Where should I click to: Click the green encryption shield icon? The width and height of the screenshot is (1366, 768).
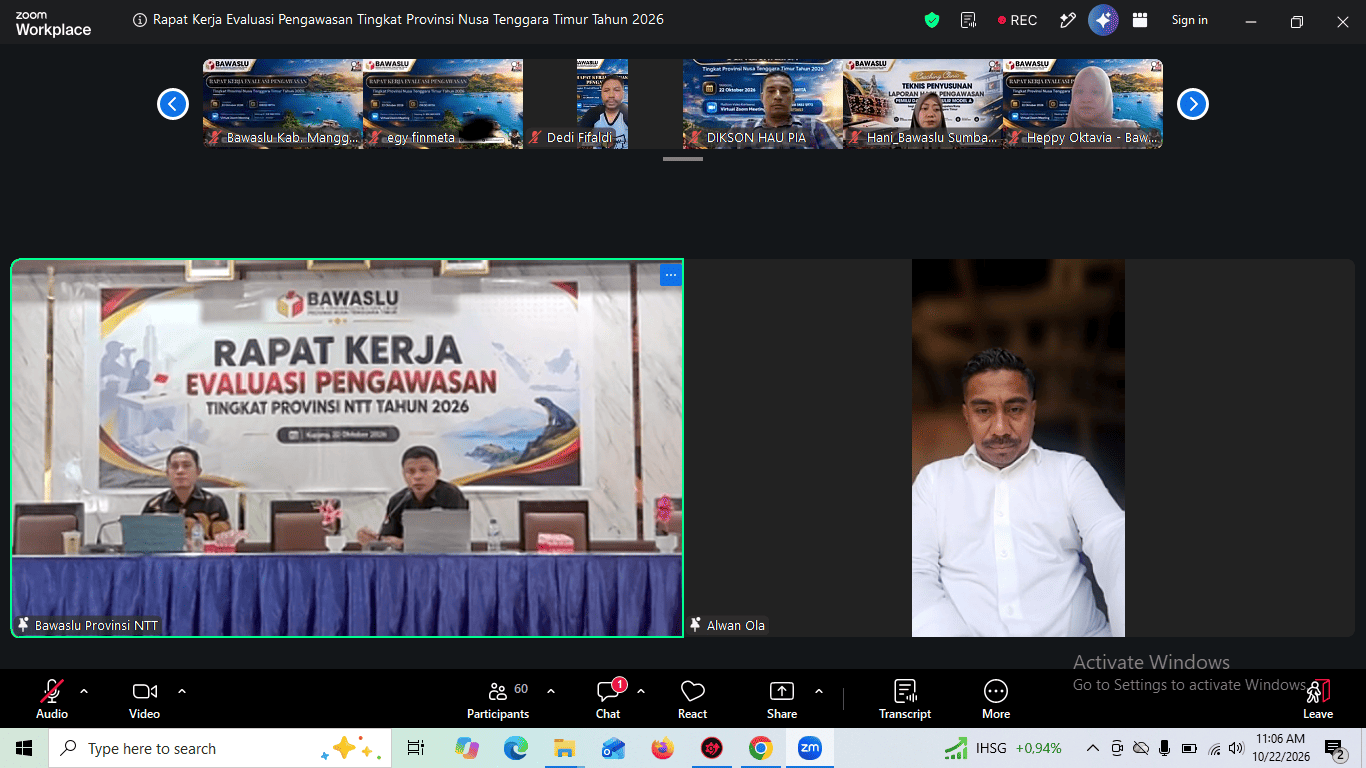point(932,20)
